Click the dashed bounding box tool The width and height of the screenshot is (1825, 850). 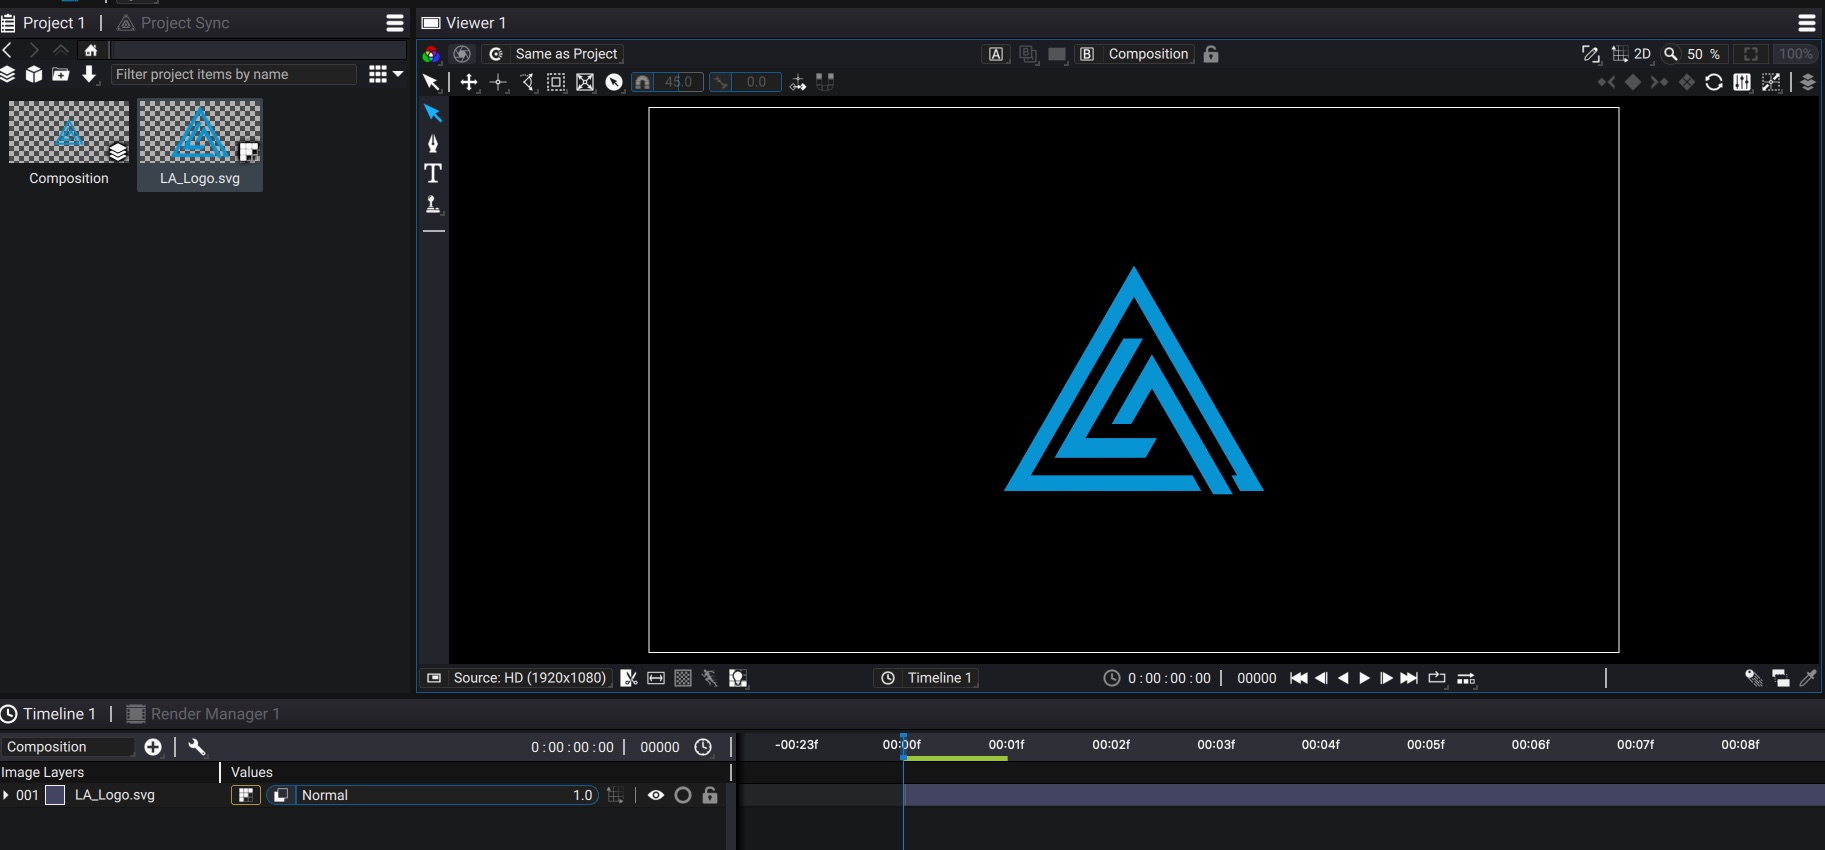(556, 82)
